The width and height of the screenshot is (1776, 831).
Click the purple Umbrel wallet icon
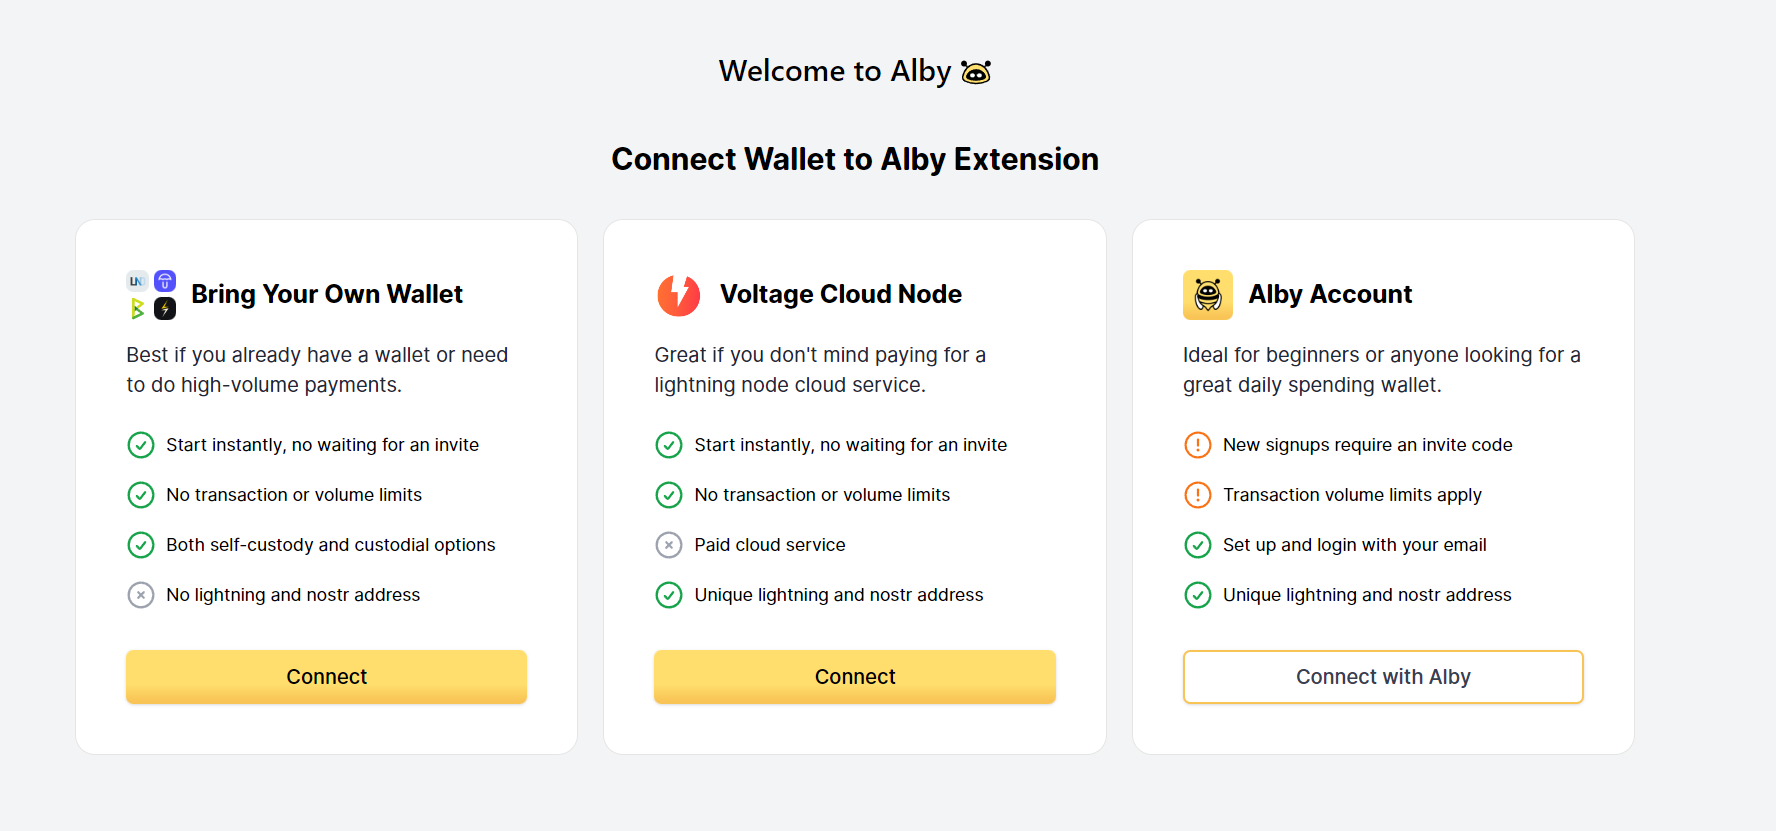point(165,281)
